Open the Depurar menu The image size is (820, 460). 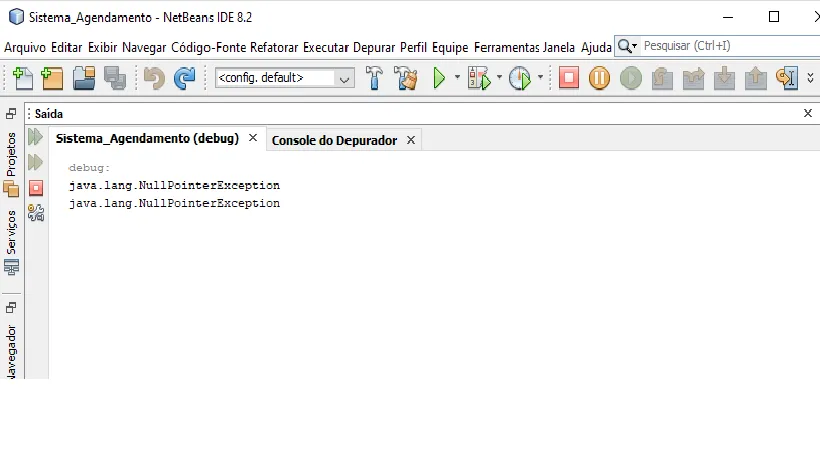coord(374,48)
